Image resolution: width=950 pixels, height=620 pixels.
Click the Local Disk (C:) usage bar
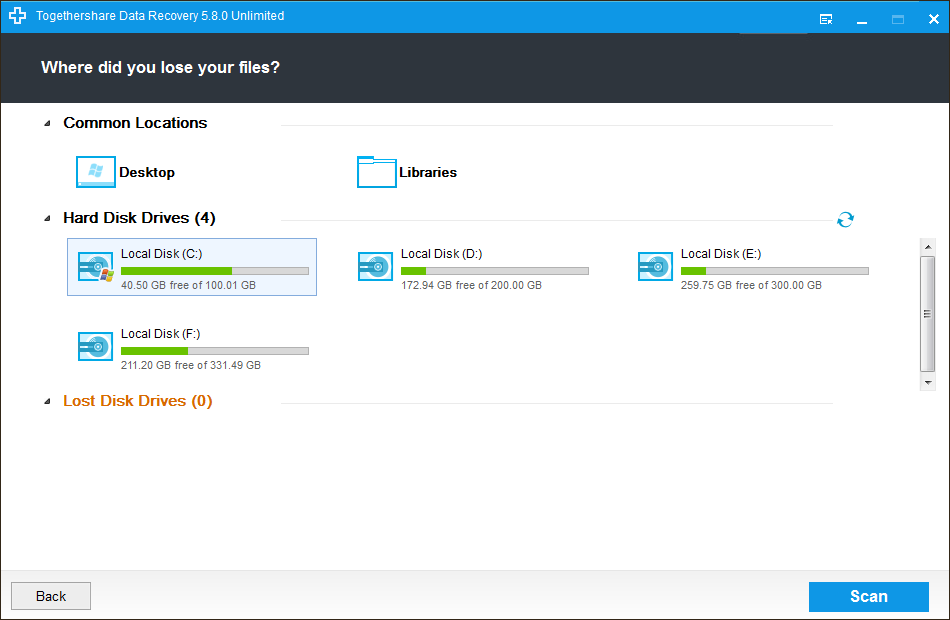214,271
